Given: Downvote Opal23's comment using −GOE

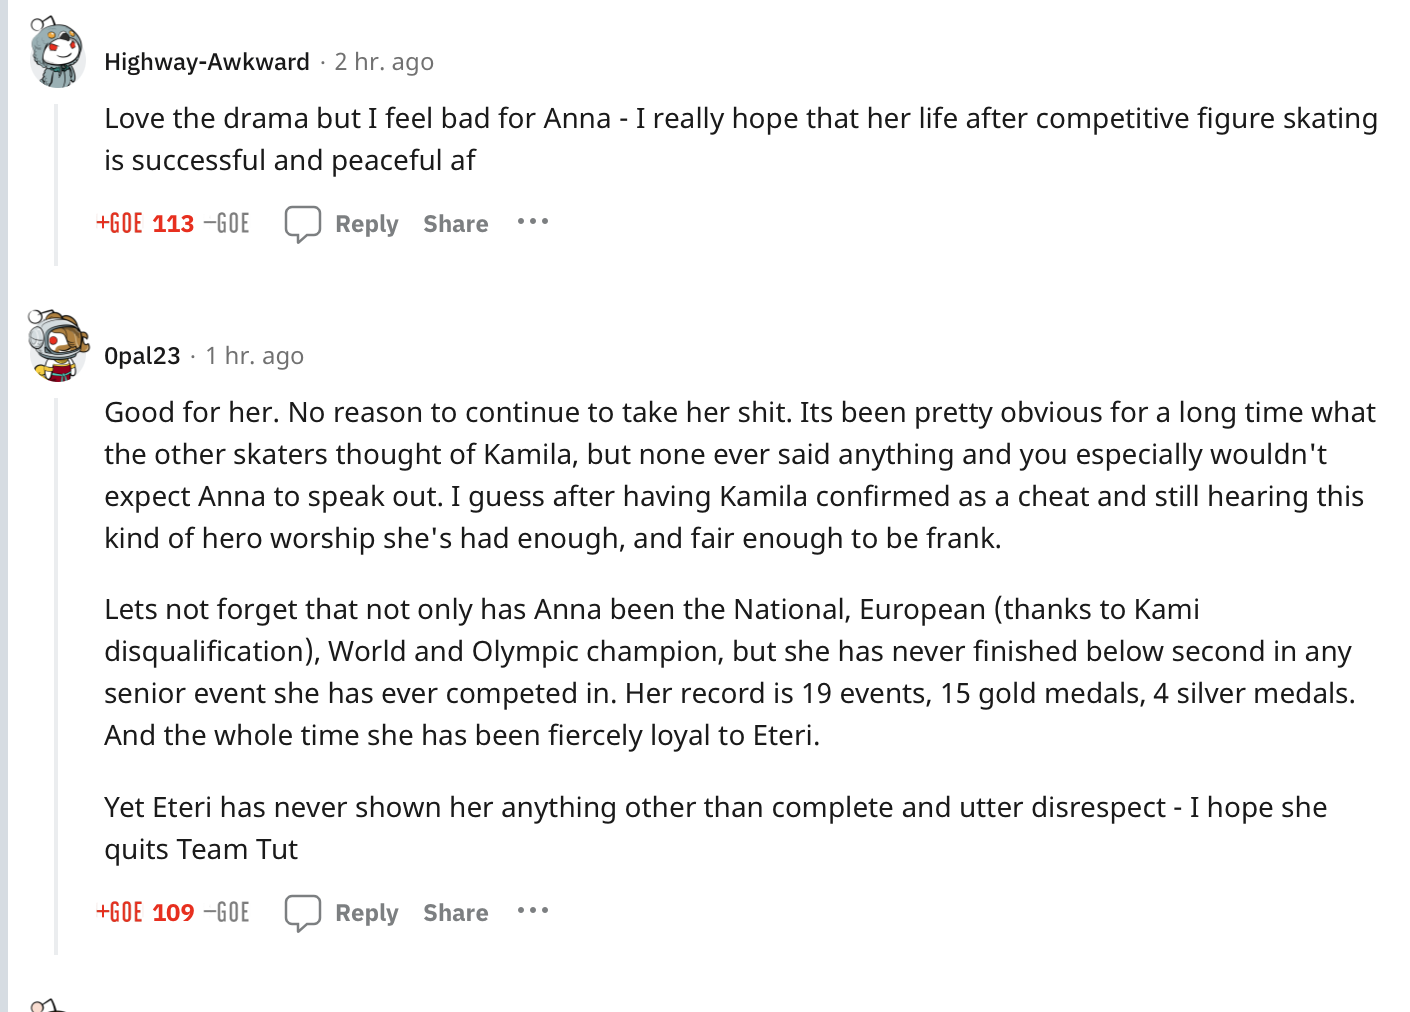Looking at the screenshot, I should click(227, 912).
